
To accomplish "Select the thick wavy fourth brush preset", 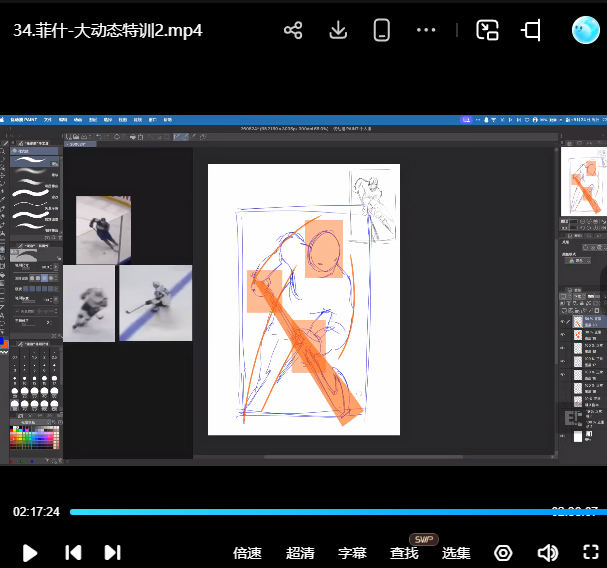I will [34, 193].
